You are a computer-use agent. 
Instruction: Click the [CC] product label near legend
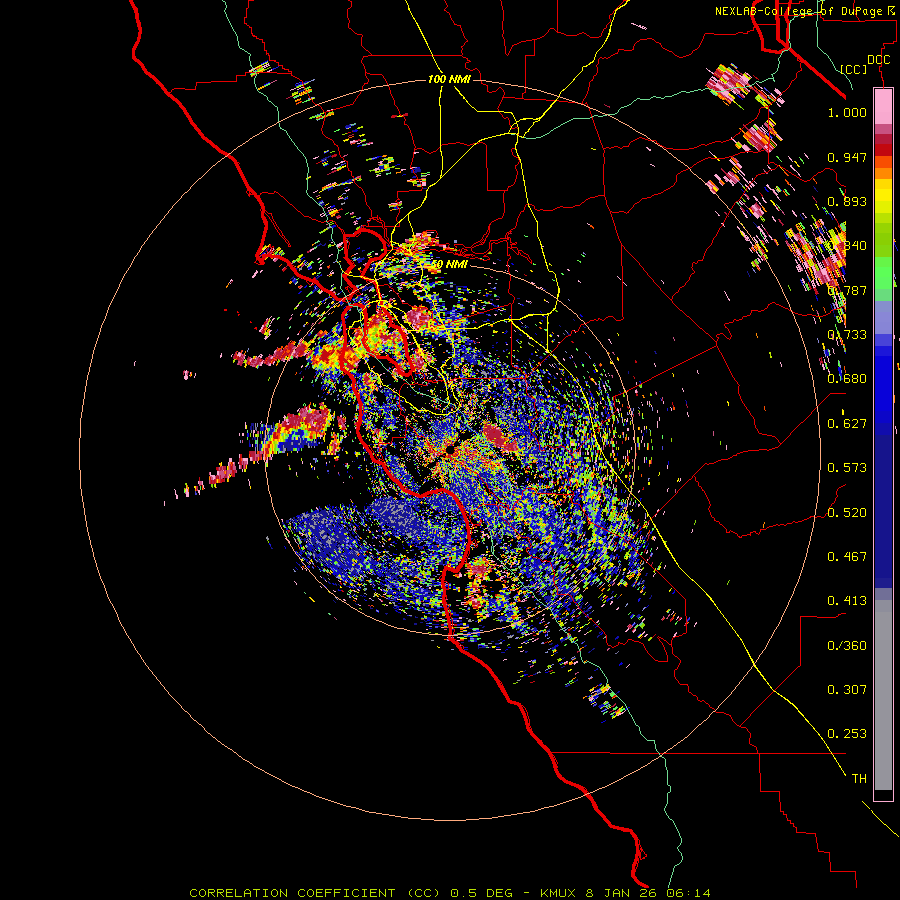point(854,69)
